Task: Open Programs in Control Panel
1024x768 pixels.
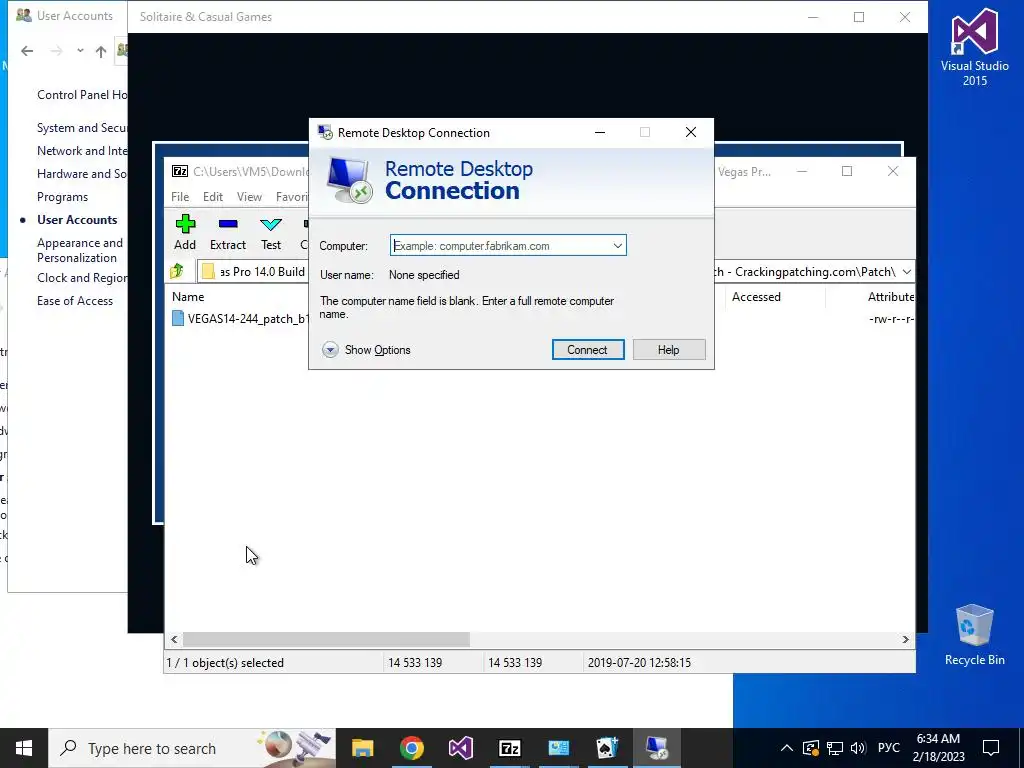Action: 62,197
